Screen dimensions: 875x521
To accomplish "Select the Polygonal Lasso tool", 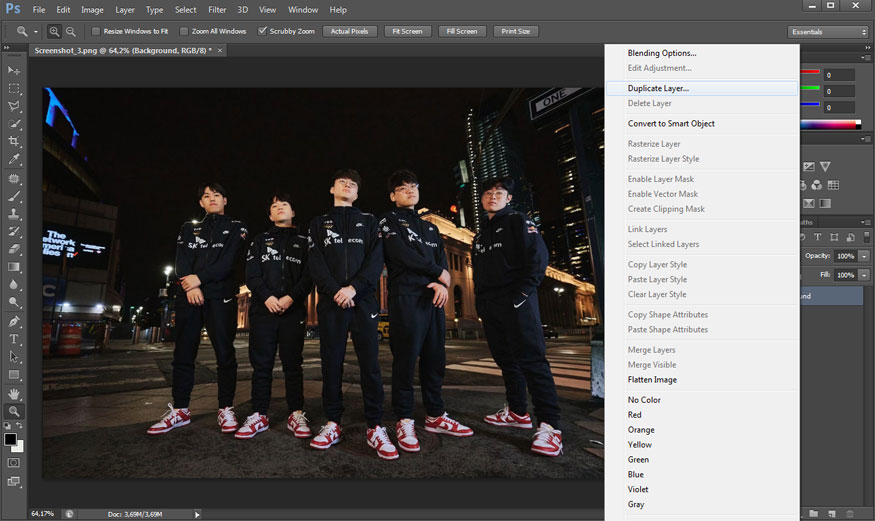I will 13,106.
